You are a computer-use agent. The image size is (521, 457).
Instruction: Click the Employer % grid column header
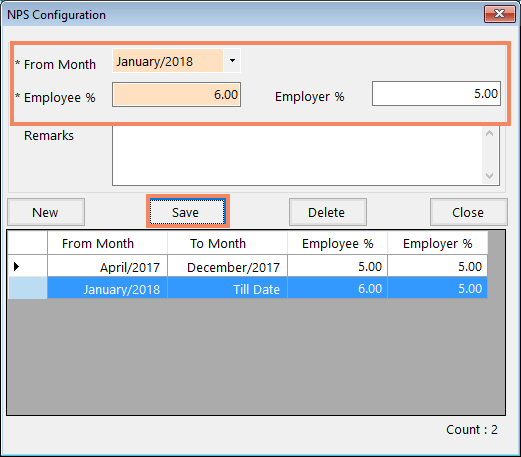pos(437,243)
